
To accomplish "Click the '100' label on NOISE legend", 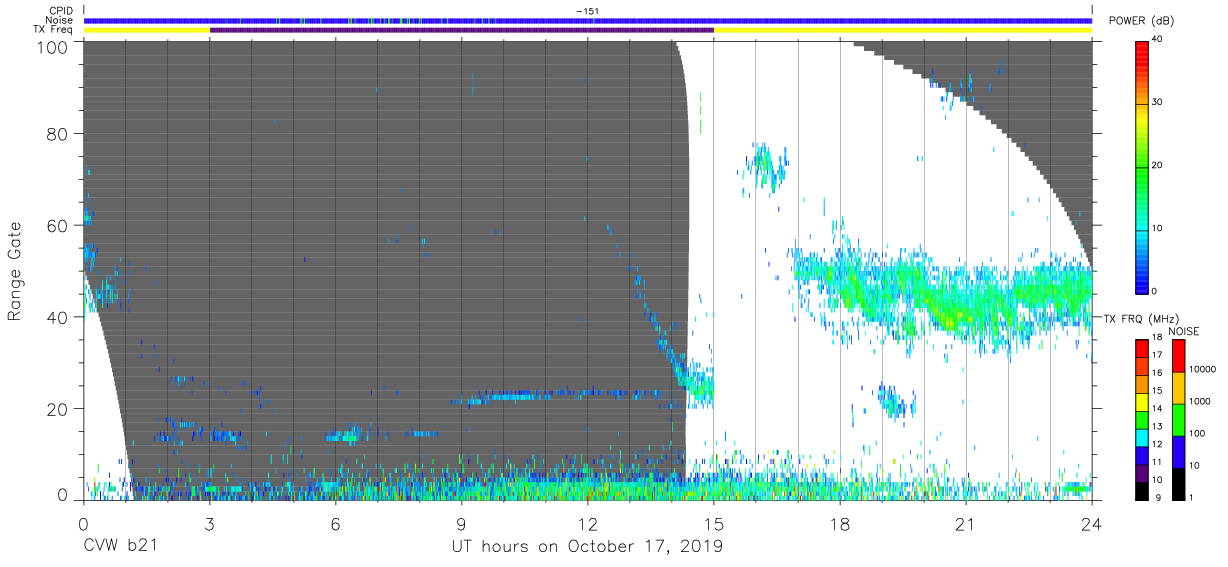I will 1195,432.
